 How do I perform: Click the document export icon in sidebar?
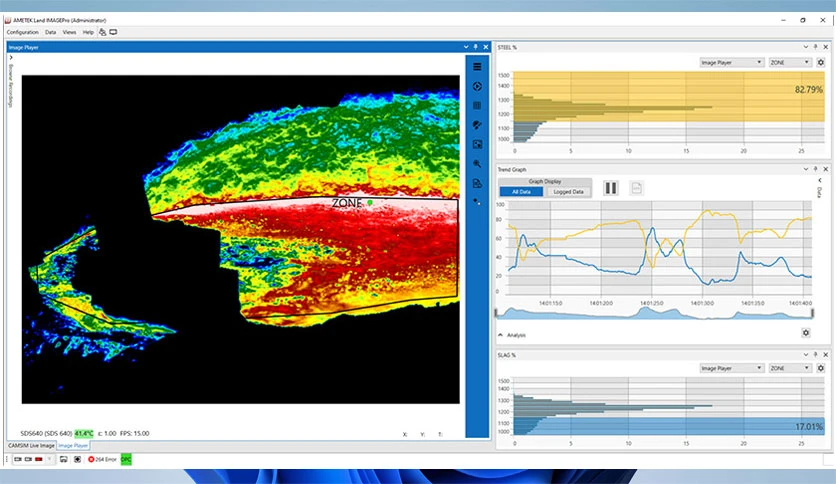477,183
